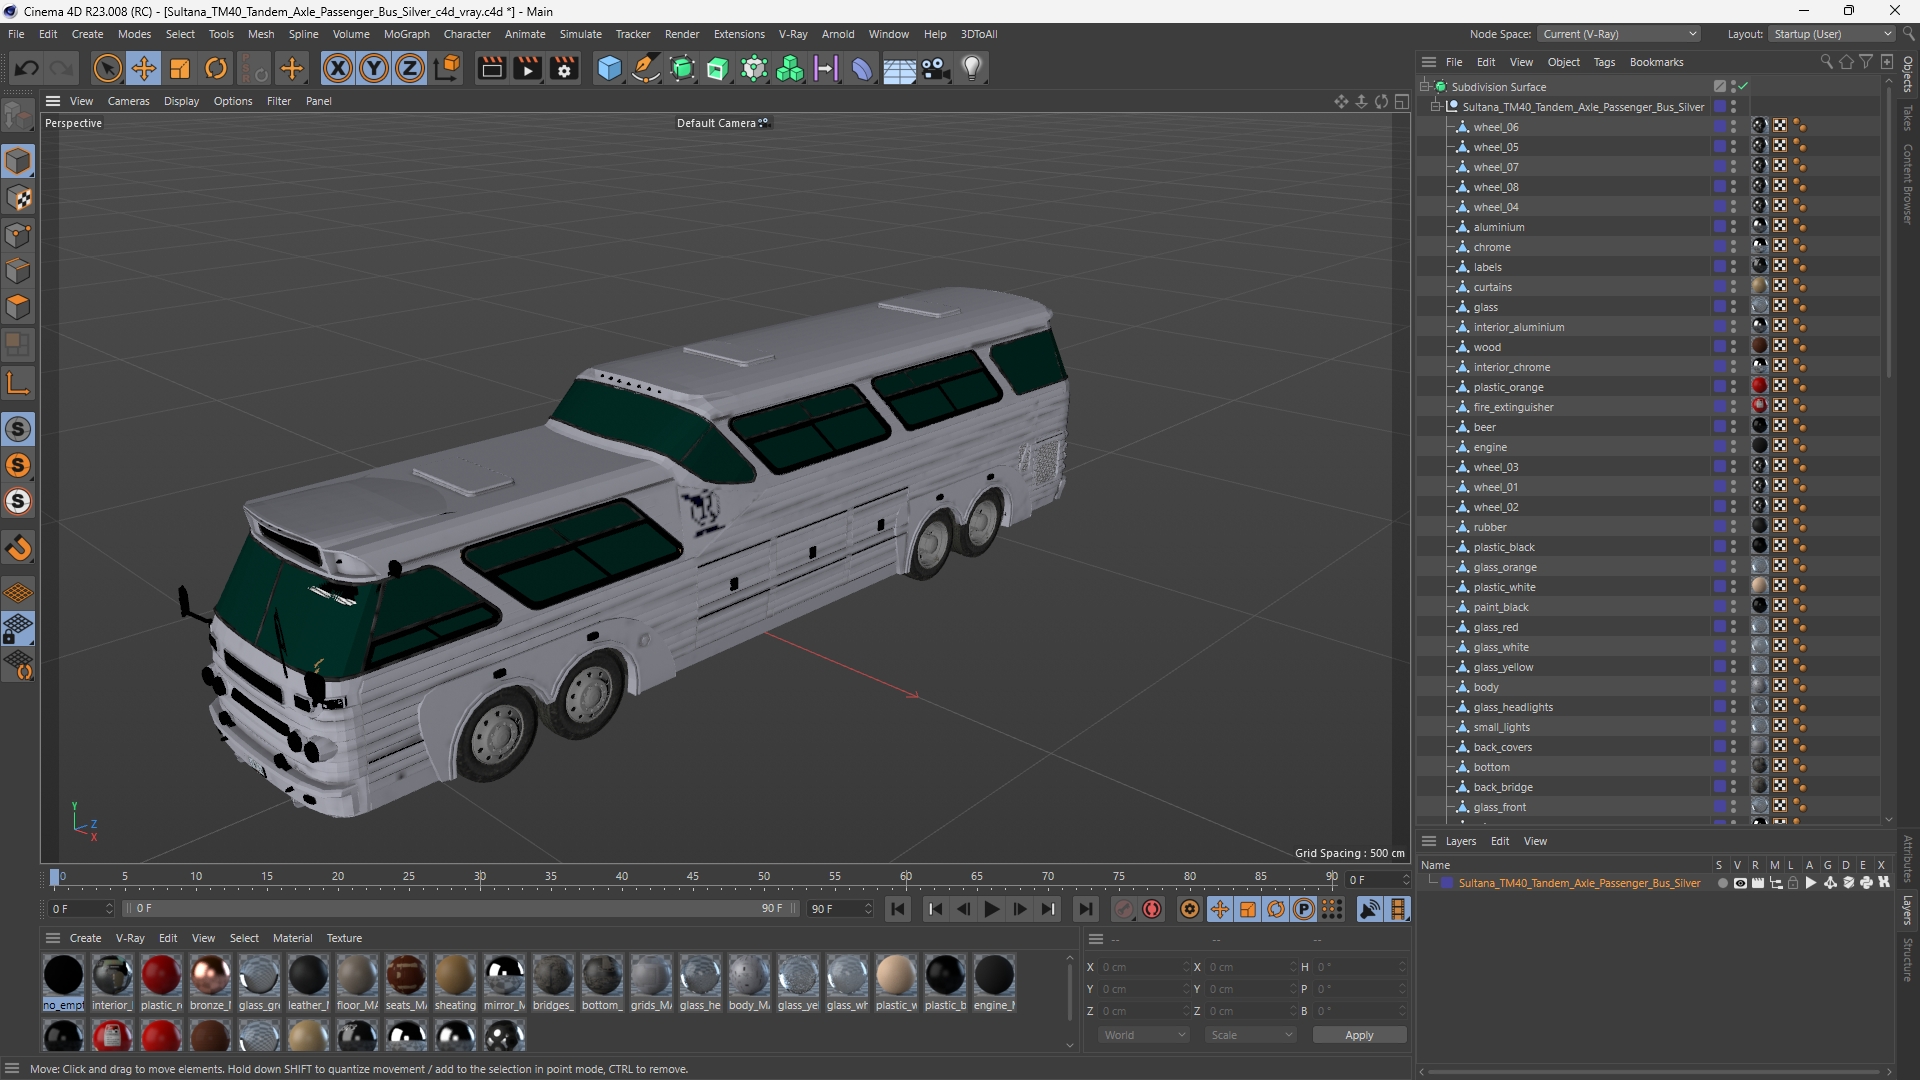Switch to Model mode cube icon

[x=18, y=161]
